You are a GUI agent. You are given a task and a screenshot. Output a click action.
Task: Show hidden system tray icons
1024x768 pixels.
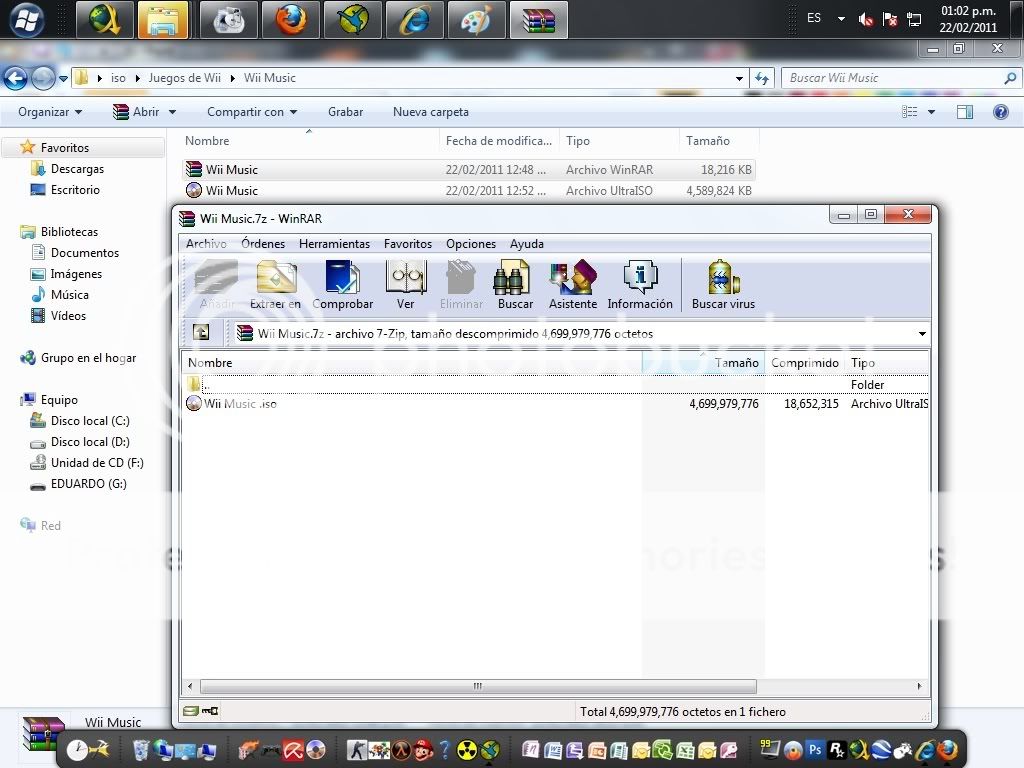[841, 19]
